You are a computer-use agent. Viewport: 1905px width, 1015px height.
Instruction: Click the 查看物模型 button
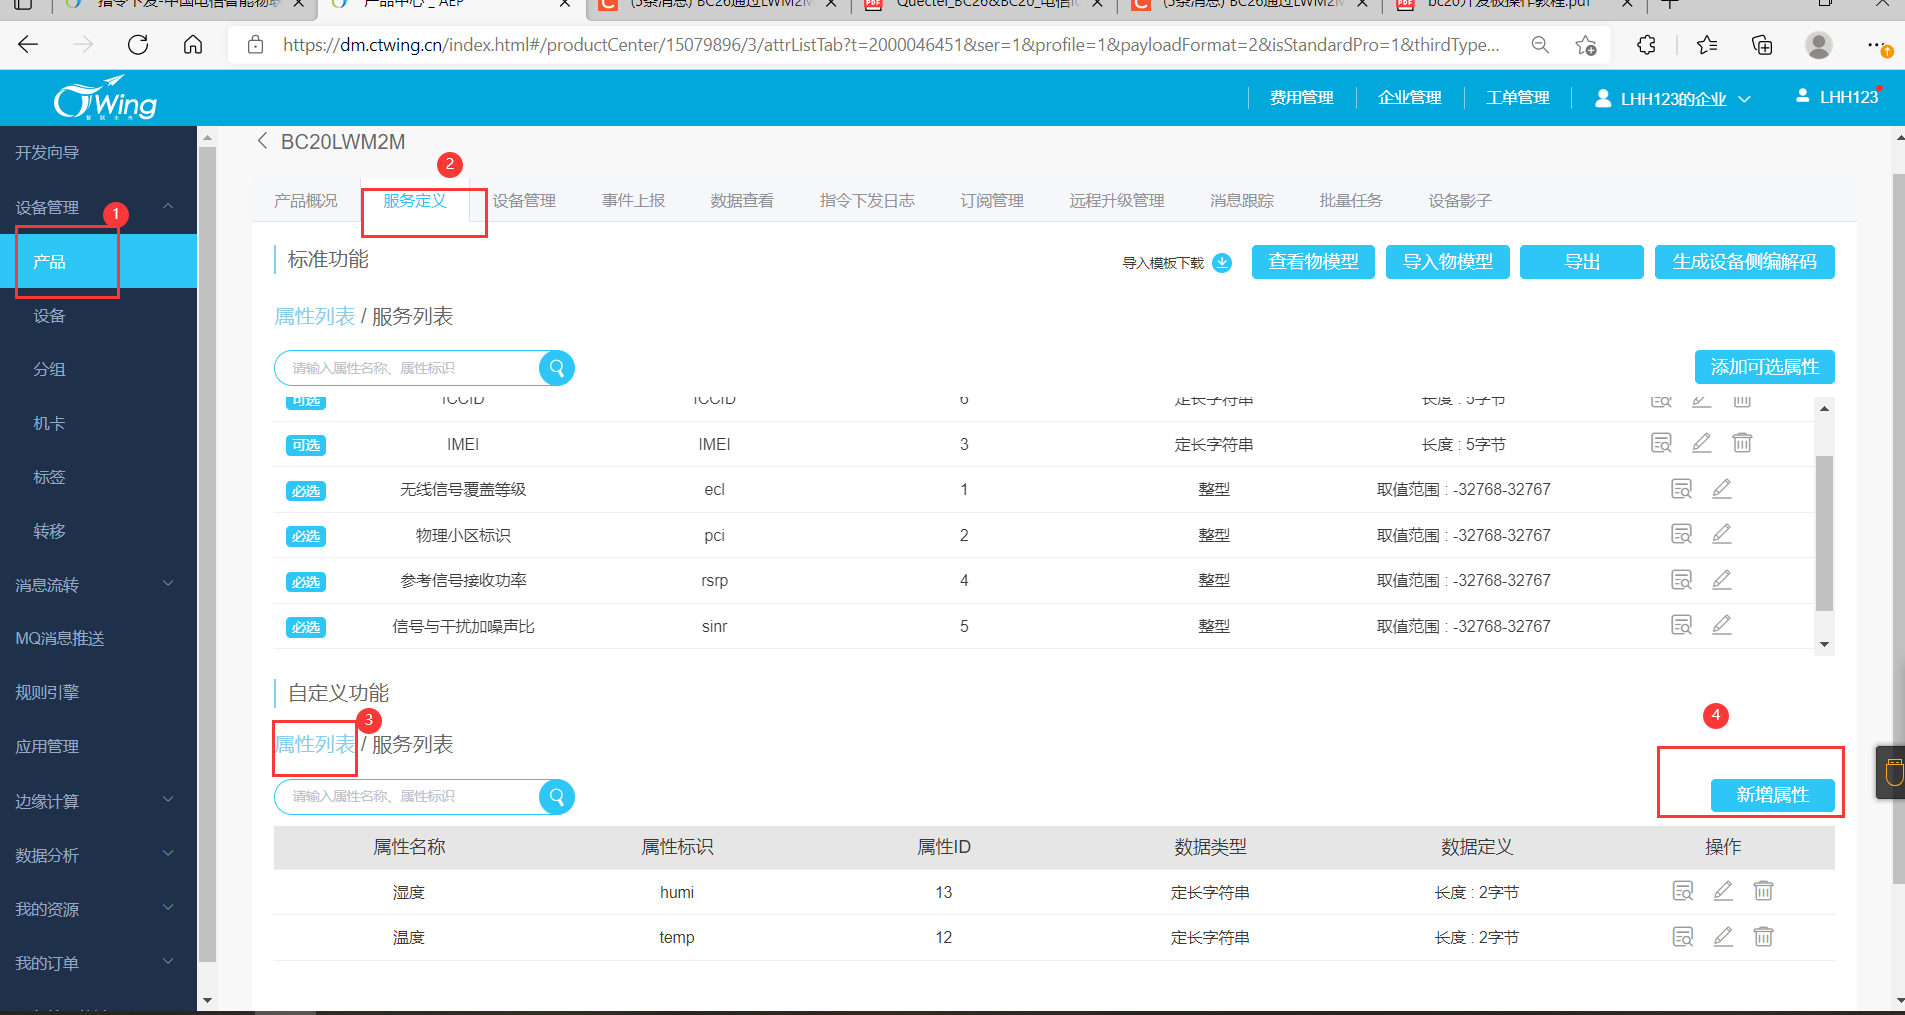point(1313,262)
